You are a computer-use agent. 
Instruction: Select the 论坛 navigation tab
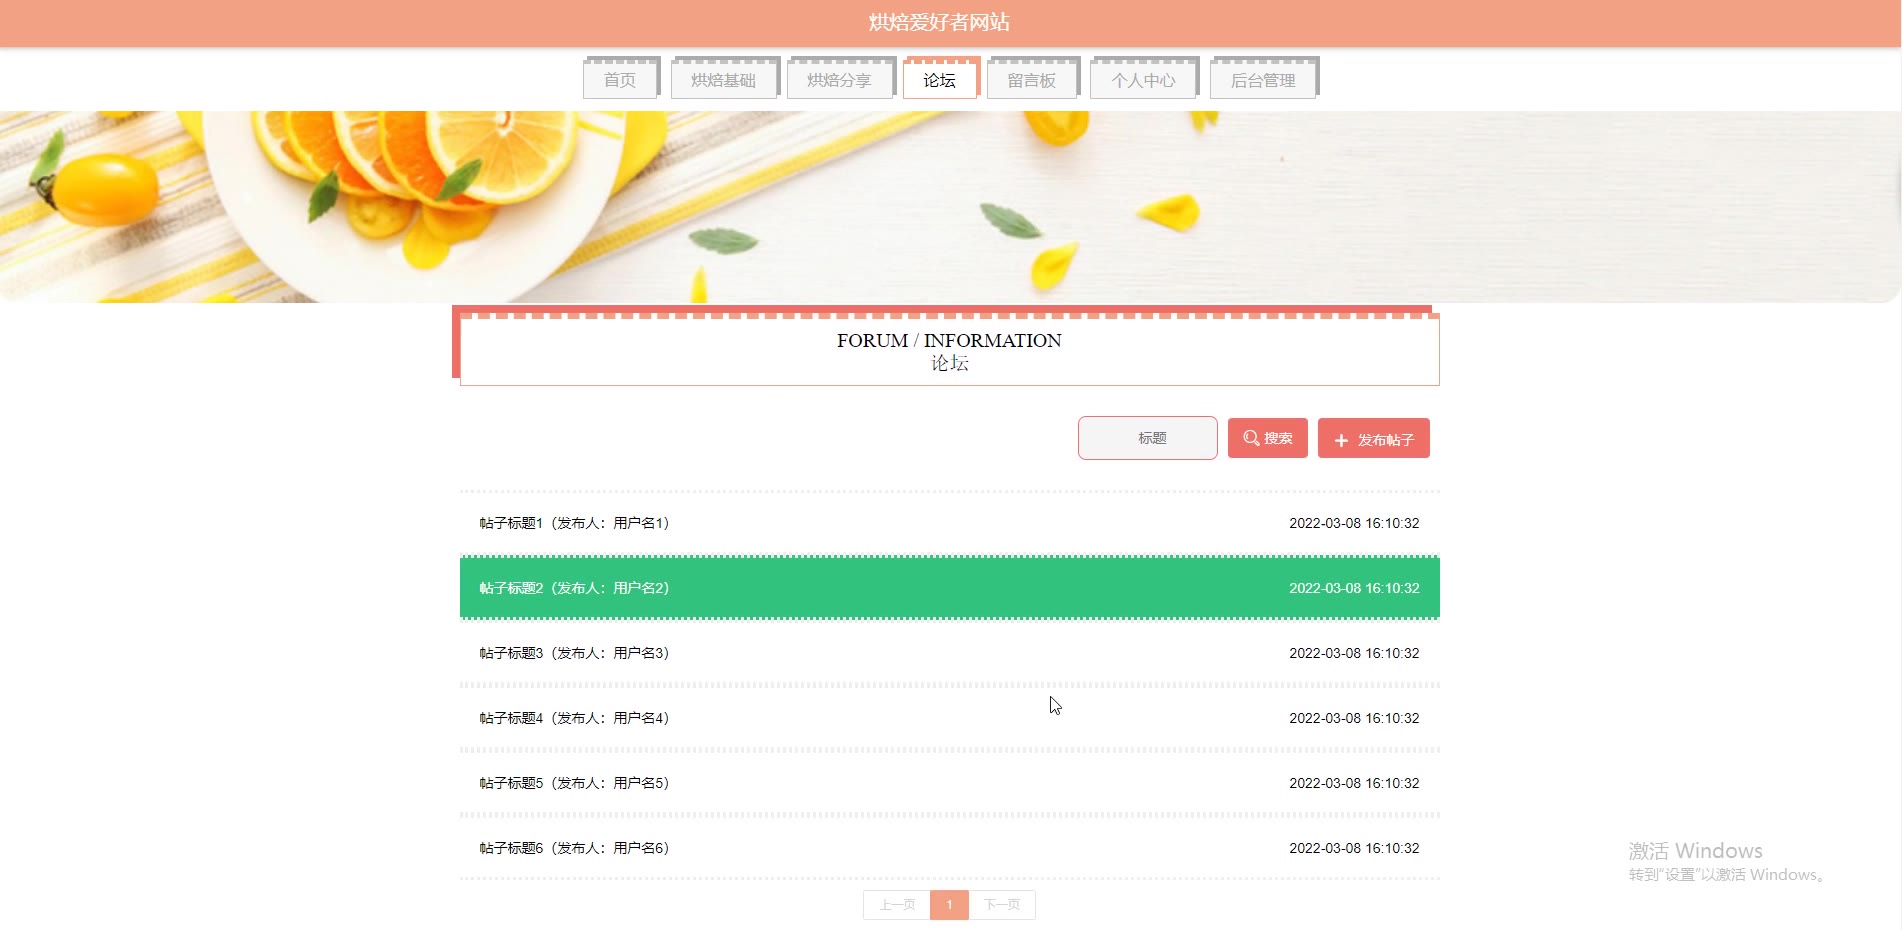coord(939,80)
